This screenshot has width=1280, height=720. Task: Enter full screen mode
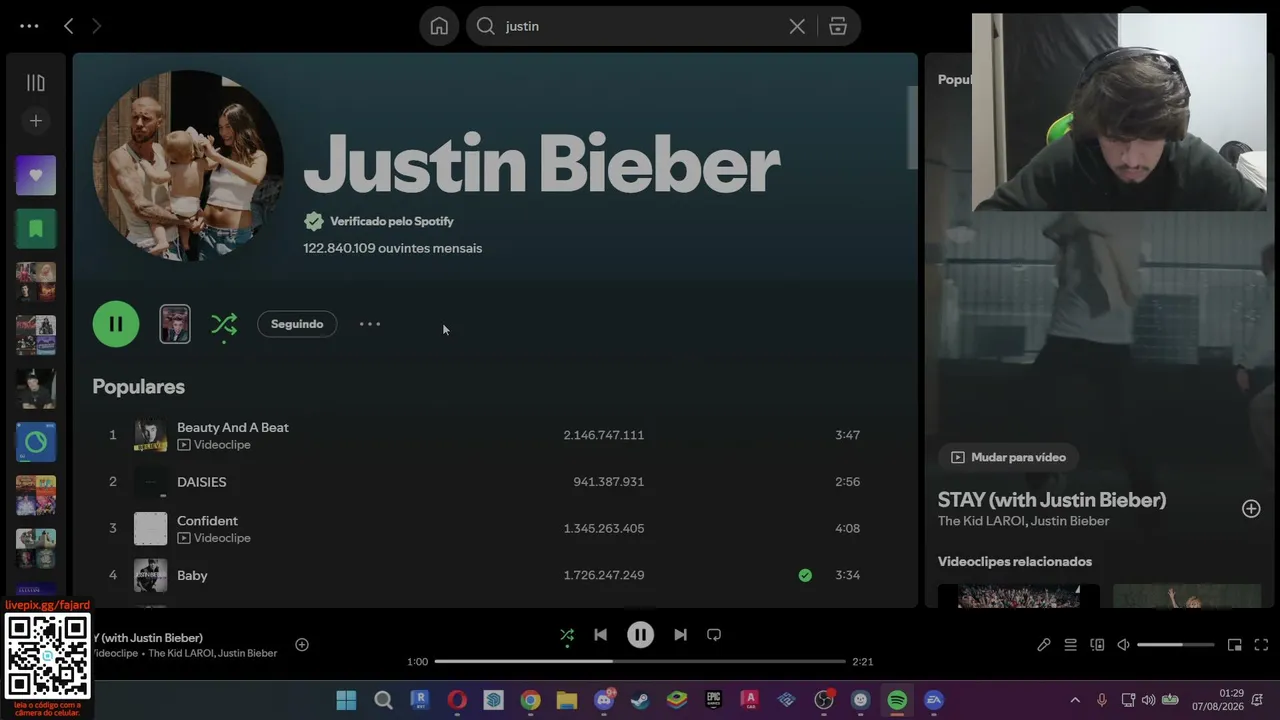[x=1261, y=645]
